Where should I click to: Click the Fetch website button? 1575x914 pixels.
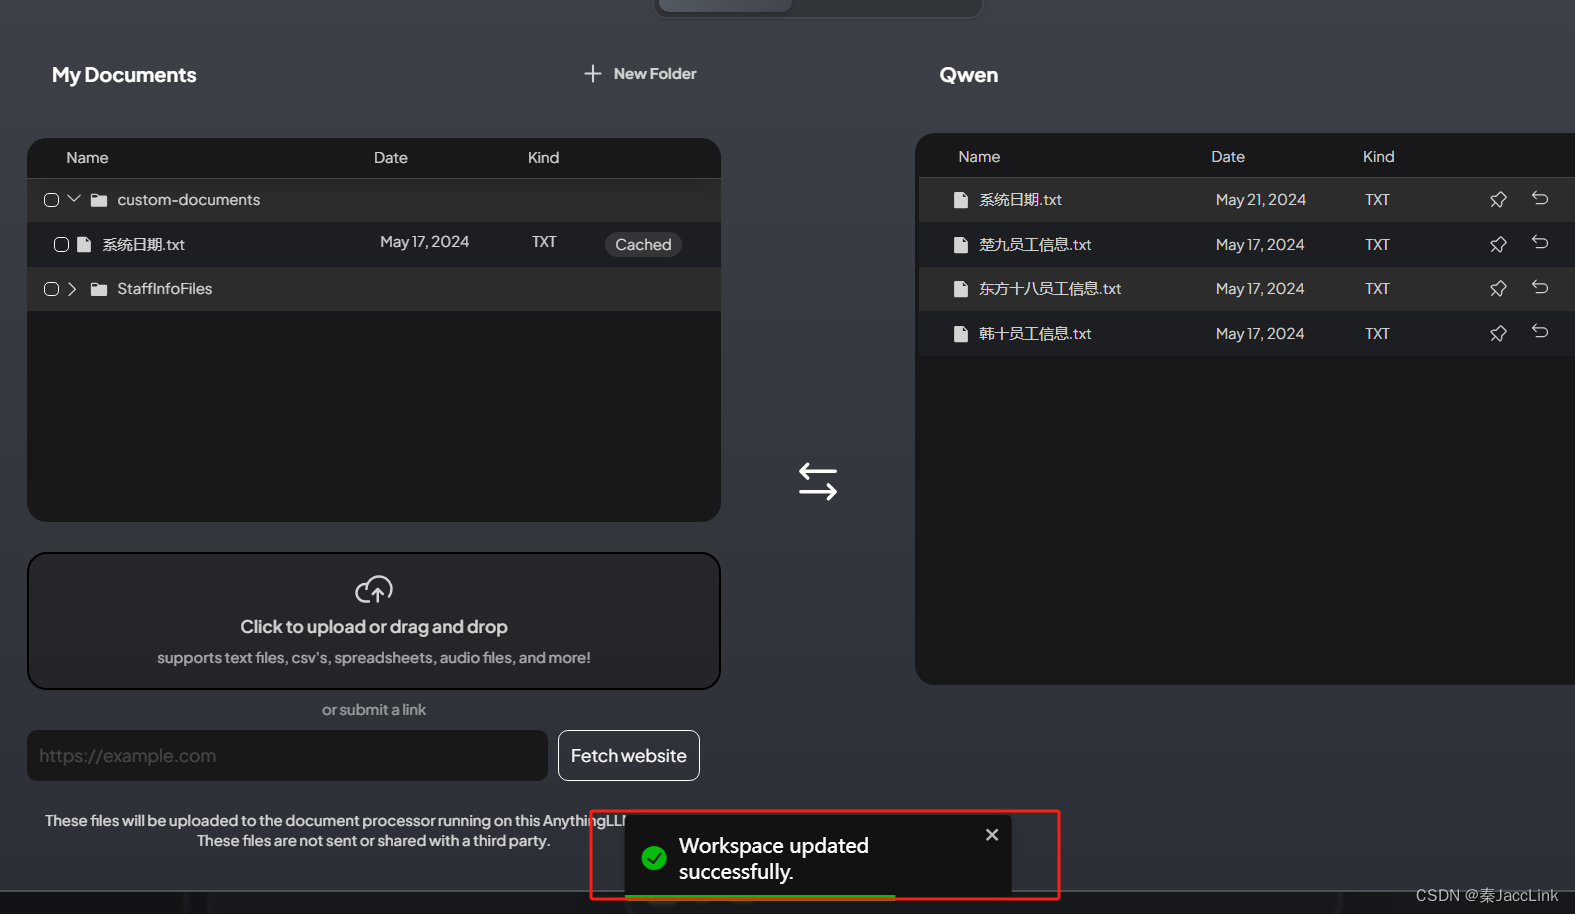[x=629, y=756]
